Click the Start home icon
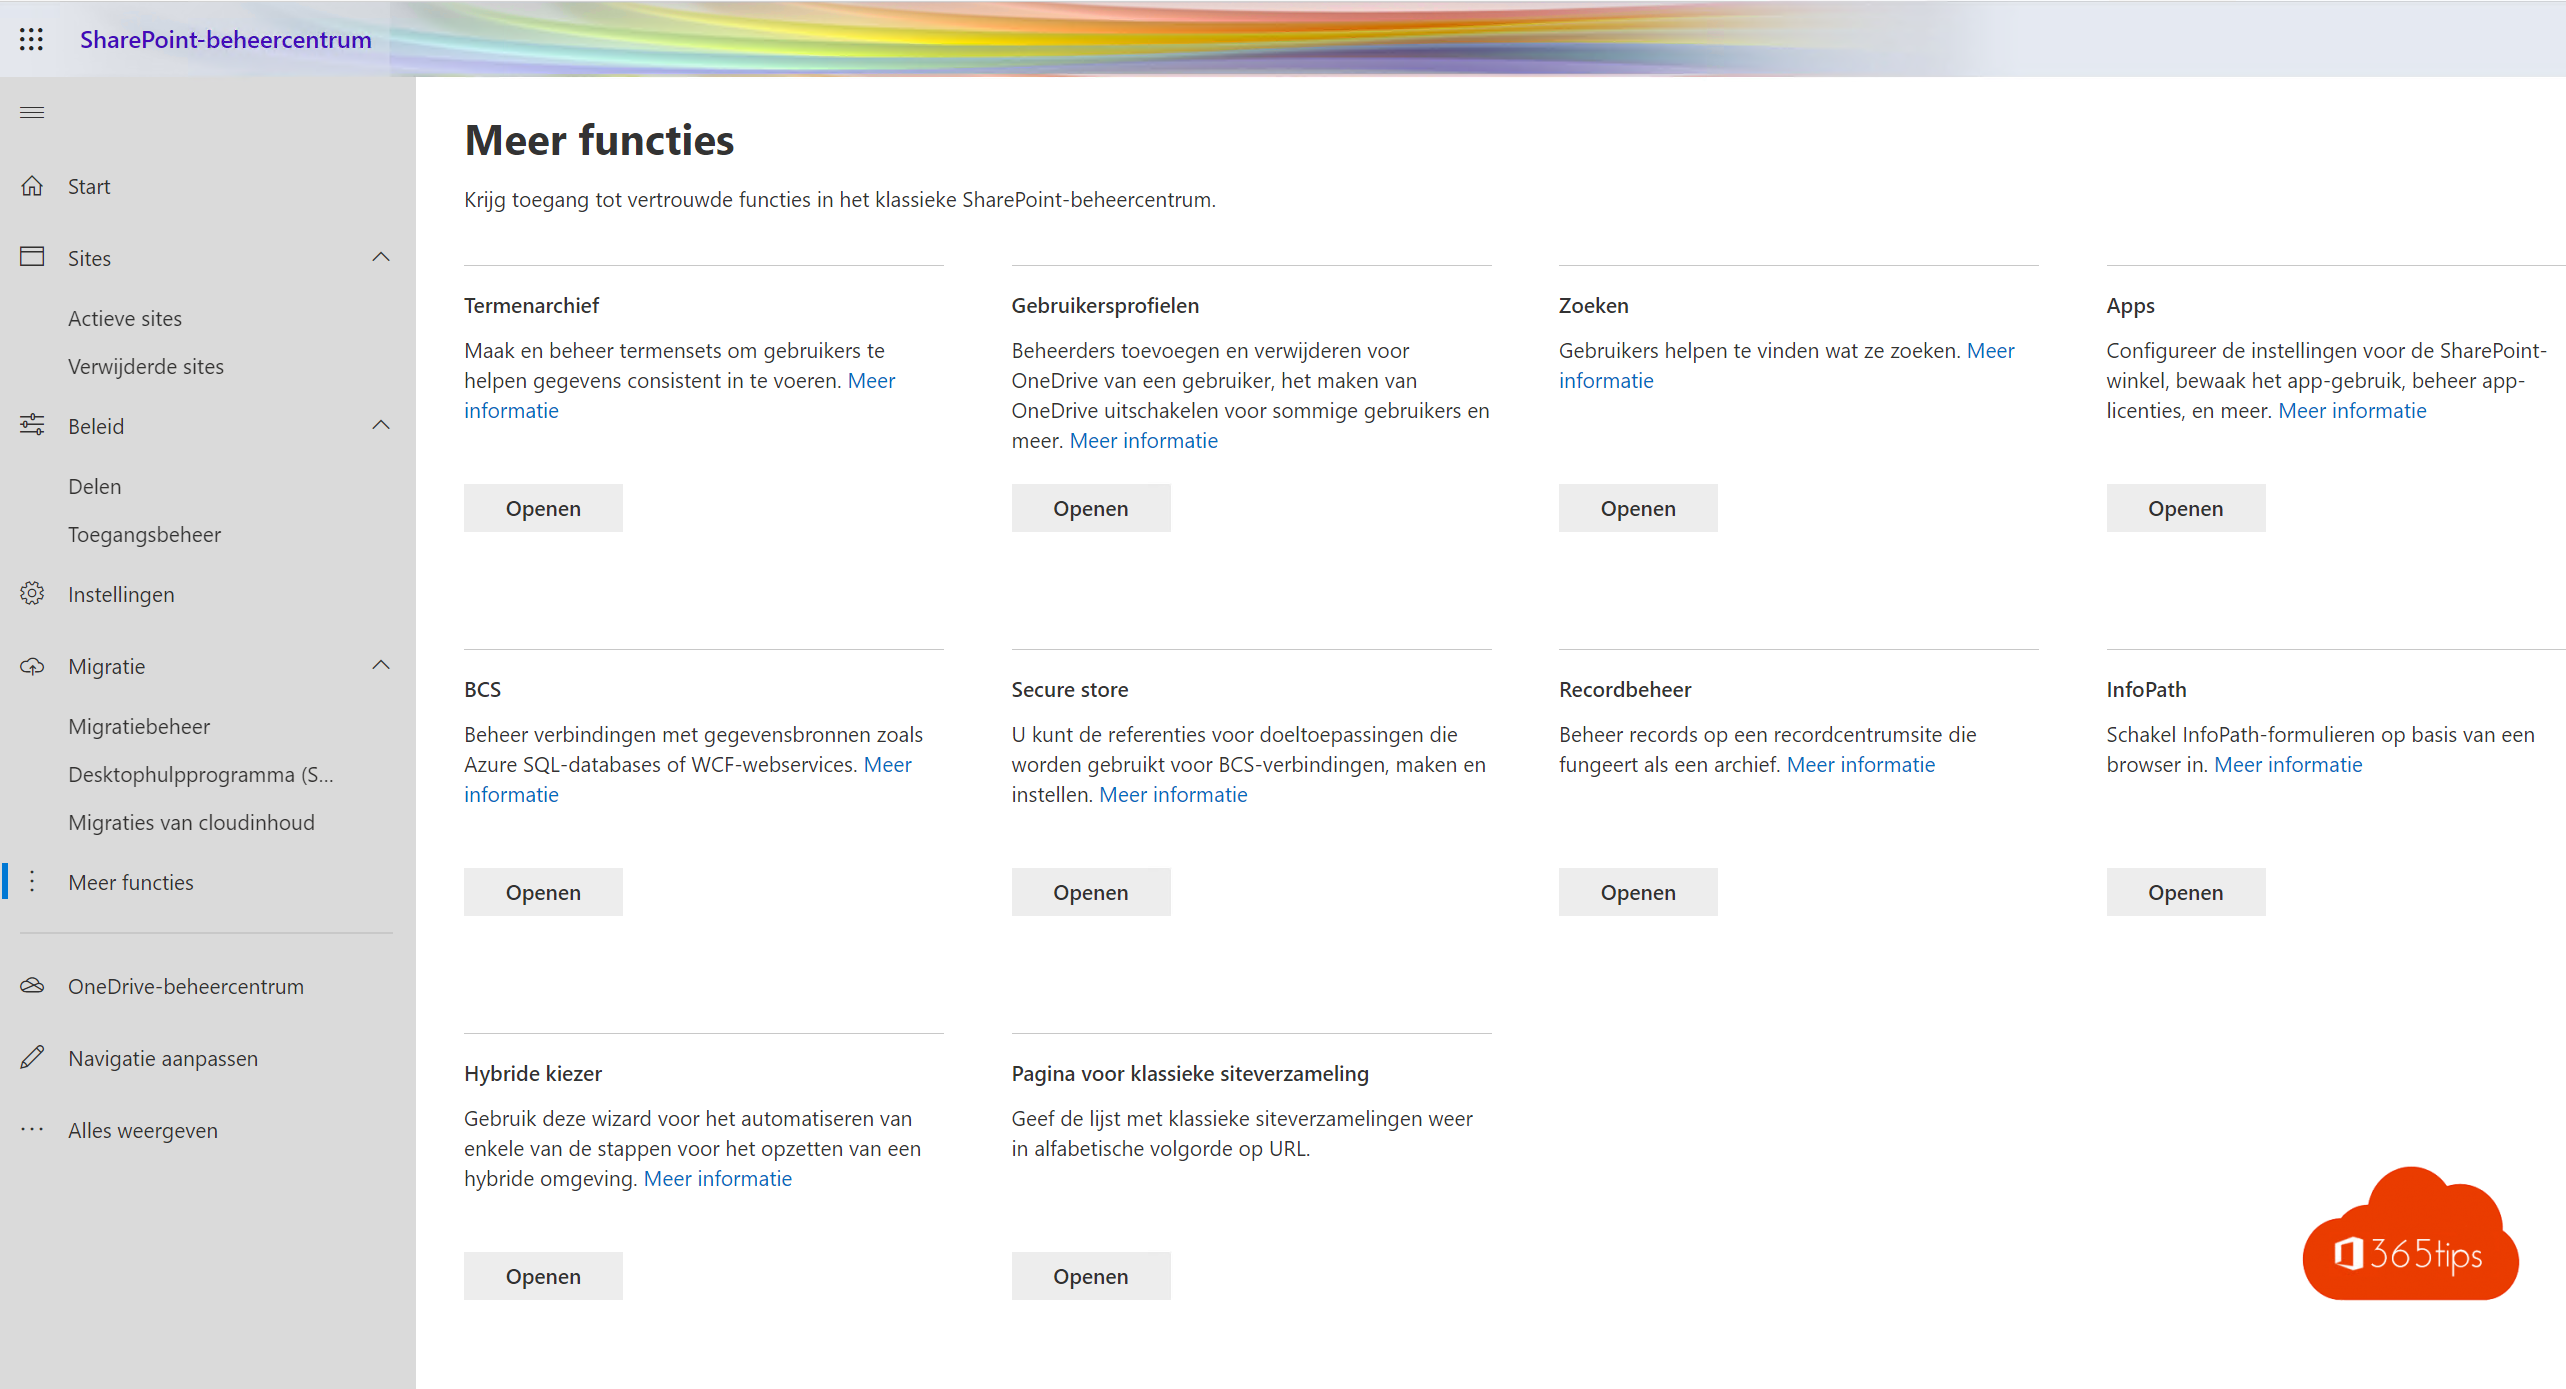This screenshot has height=1389, width=2566. pos(32,186)
